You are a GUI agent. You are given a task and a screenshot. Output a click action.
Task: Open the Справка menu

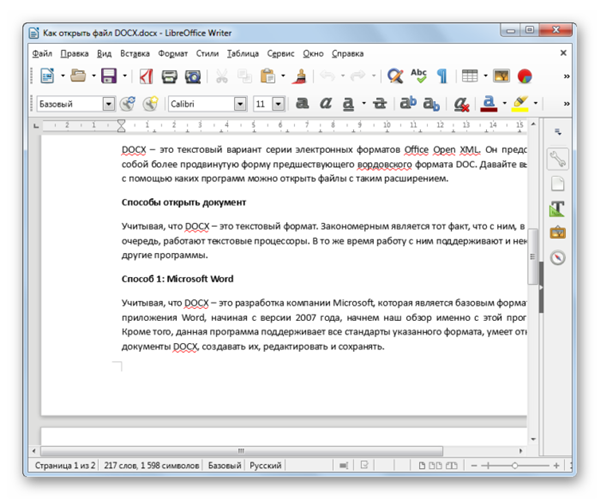(x=347, y=54)
